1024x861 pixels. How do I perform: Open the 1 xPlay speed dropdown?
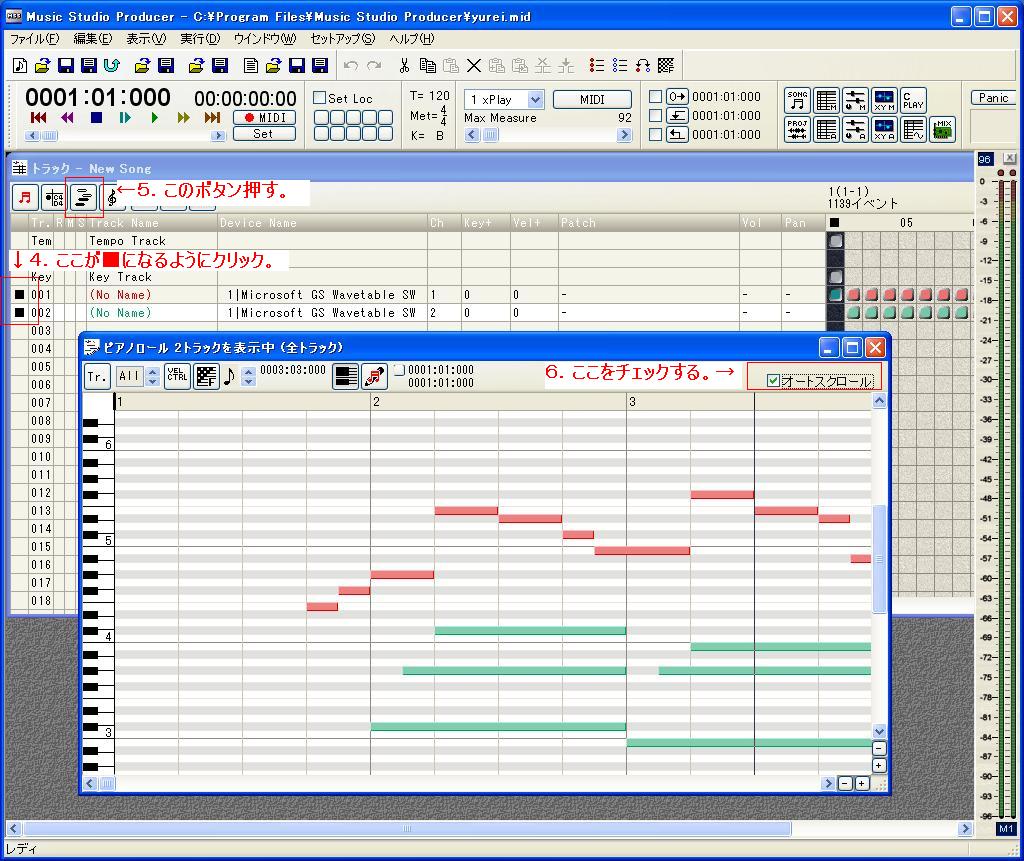[535, 100]
